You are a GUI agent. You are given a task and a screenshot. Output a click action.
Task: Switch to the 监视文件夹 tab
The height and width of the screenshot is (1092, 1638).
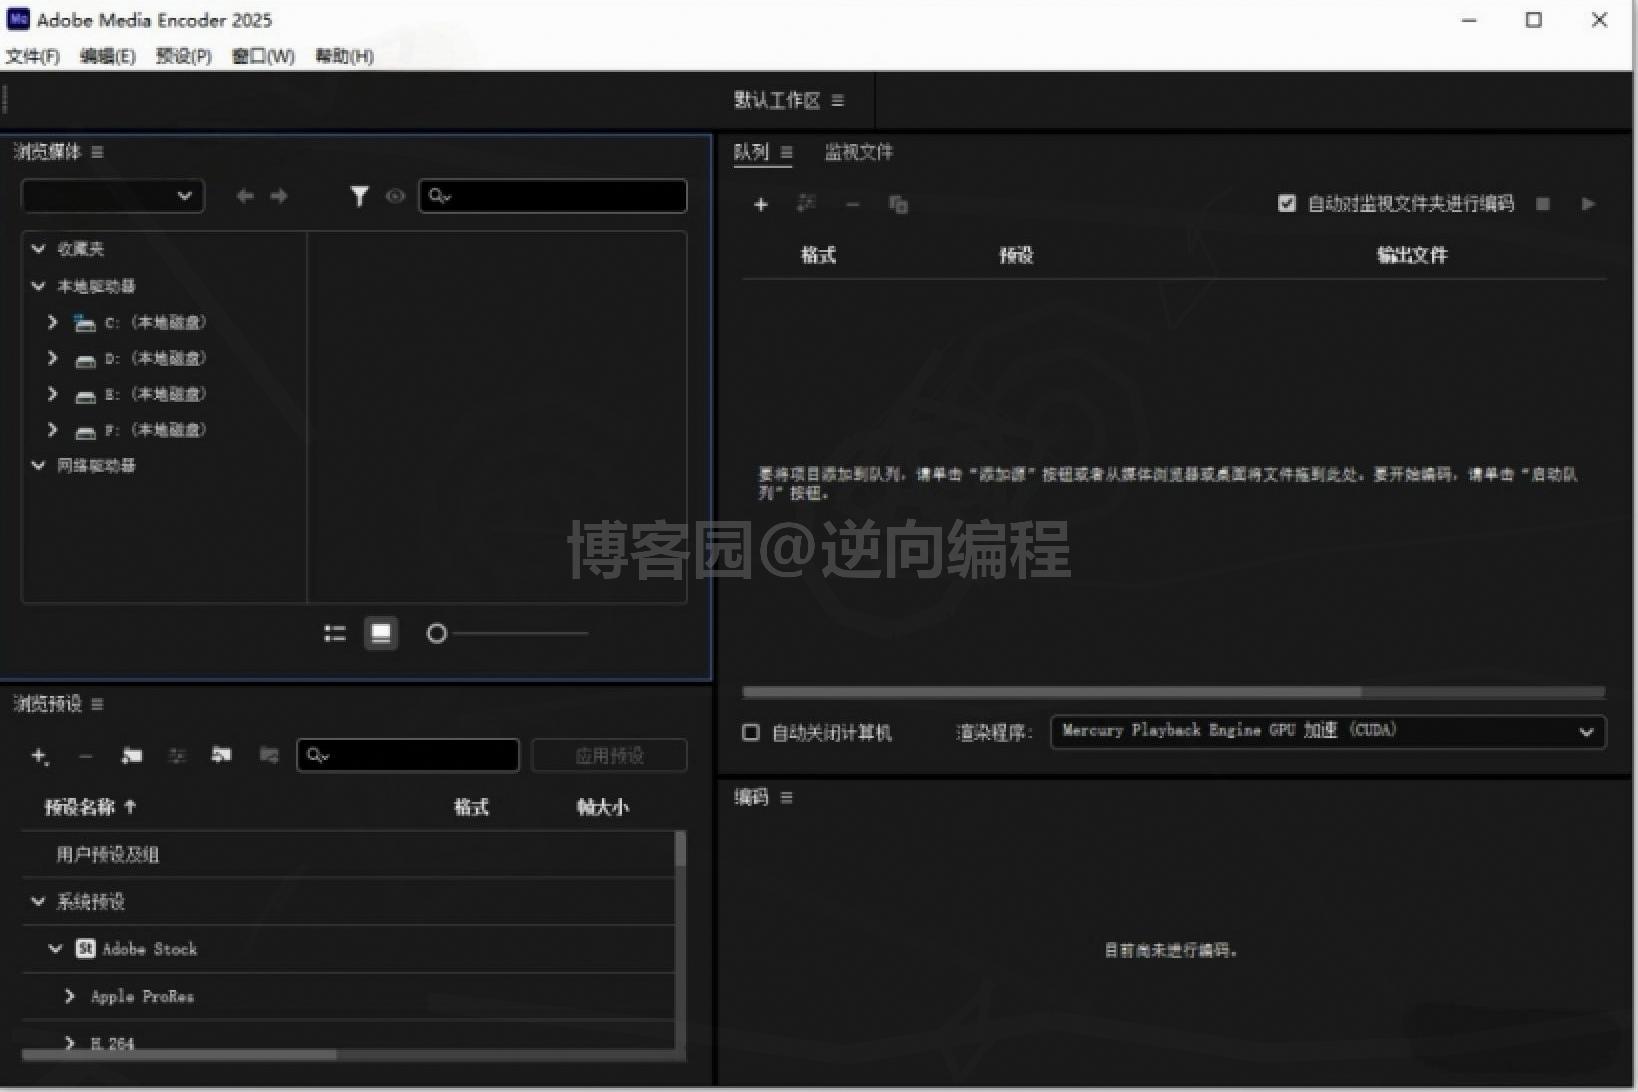click(x=856, y=152)
